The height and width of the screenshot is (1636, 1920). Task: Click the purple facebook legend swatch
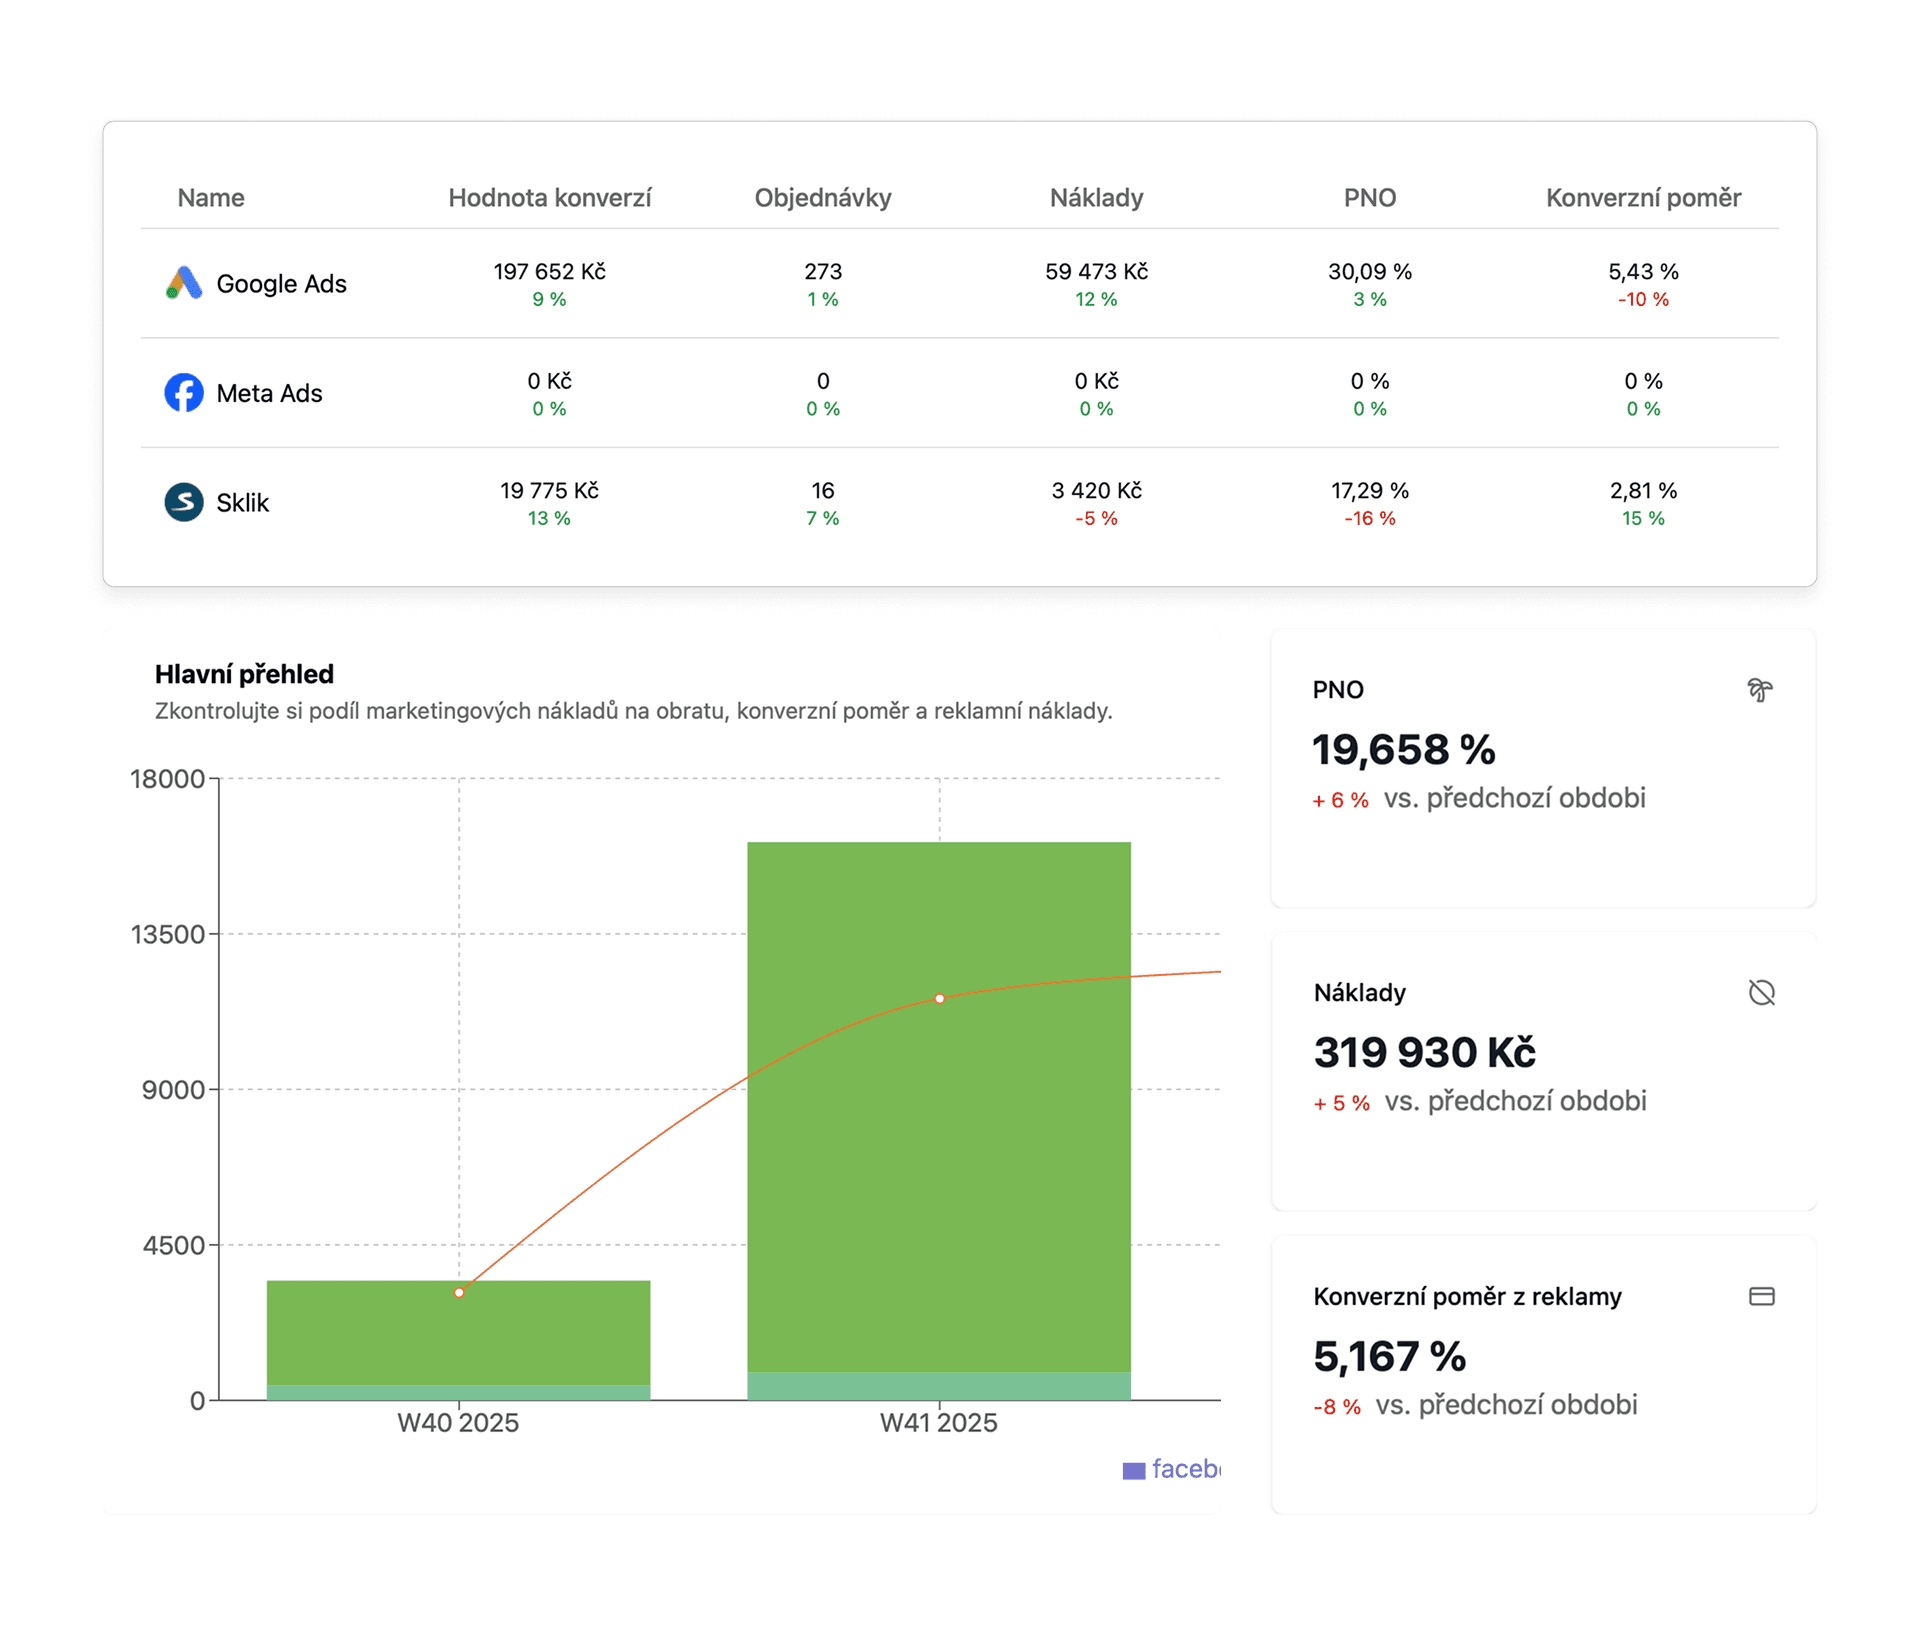[1133, 1470]
